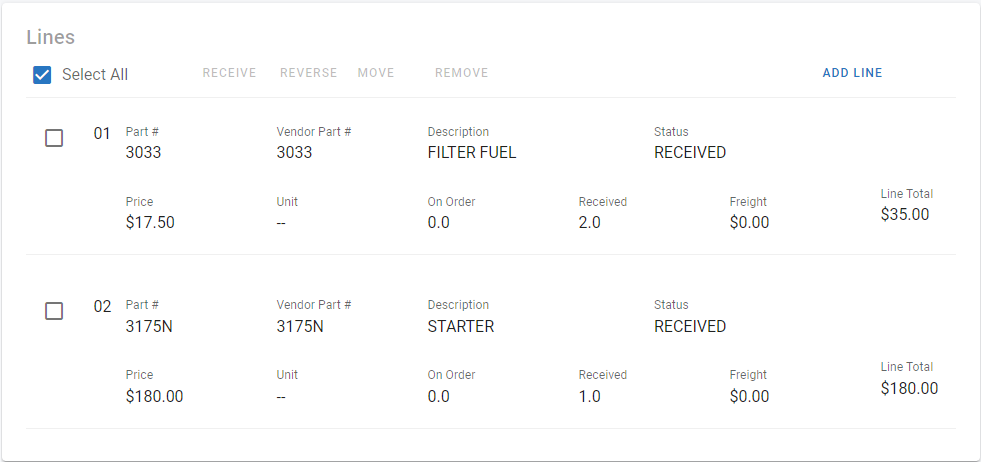
Task: Click the Freight value on line 01
Action: (x=749, y=223)
